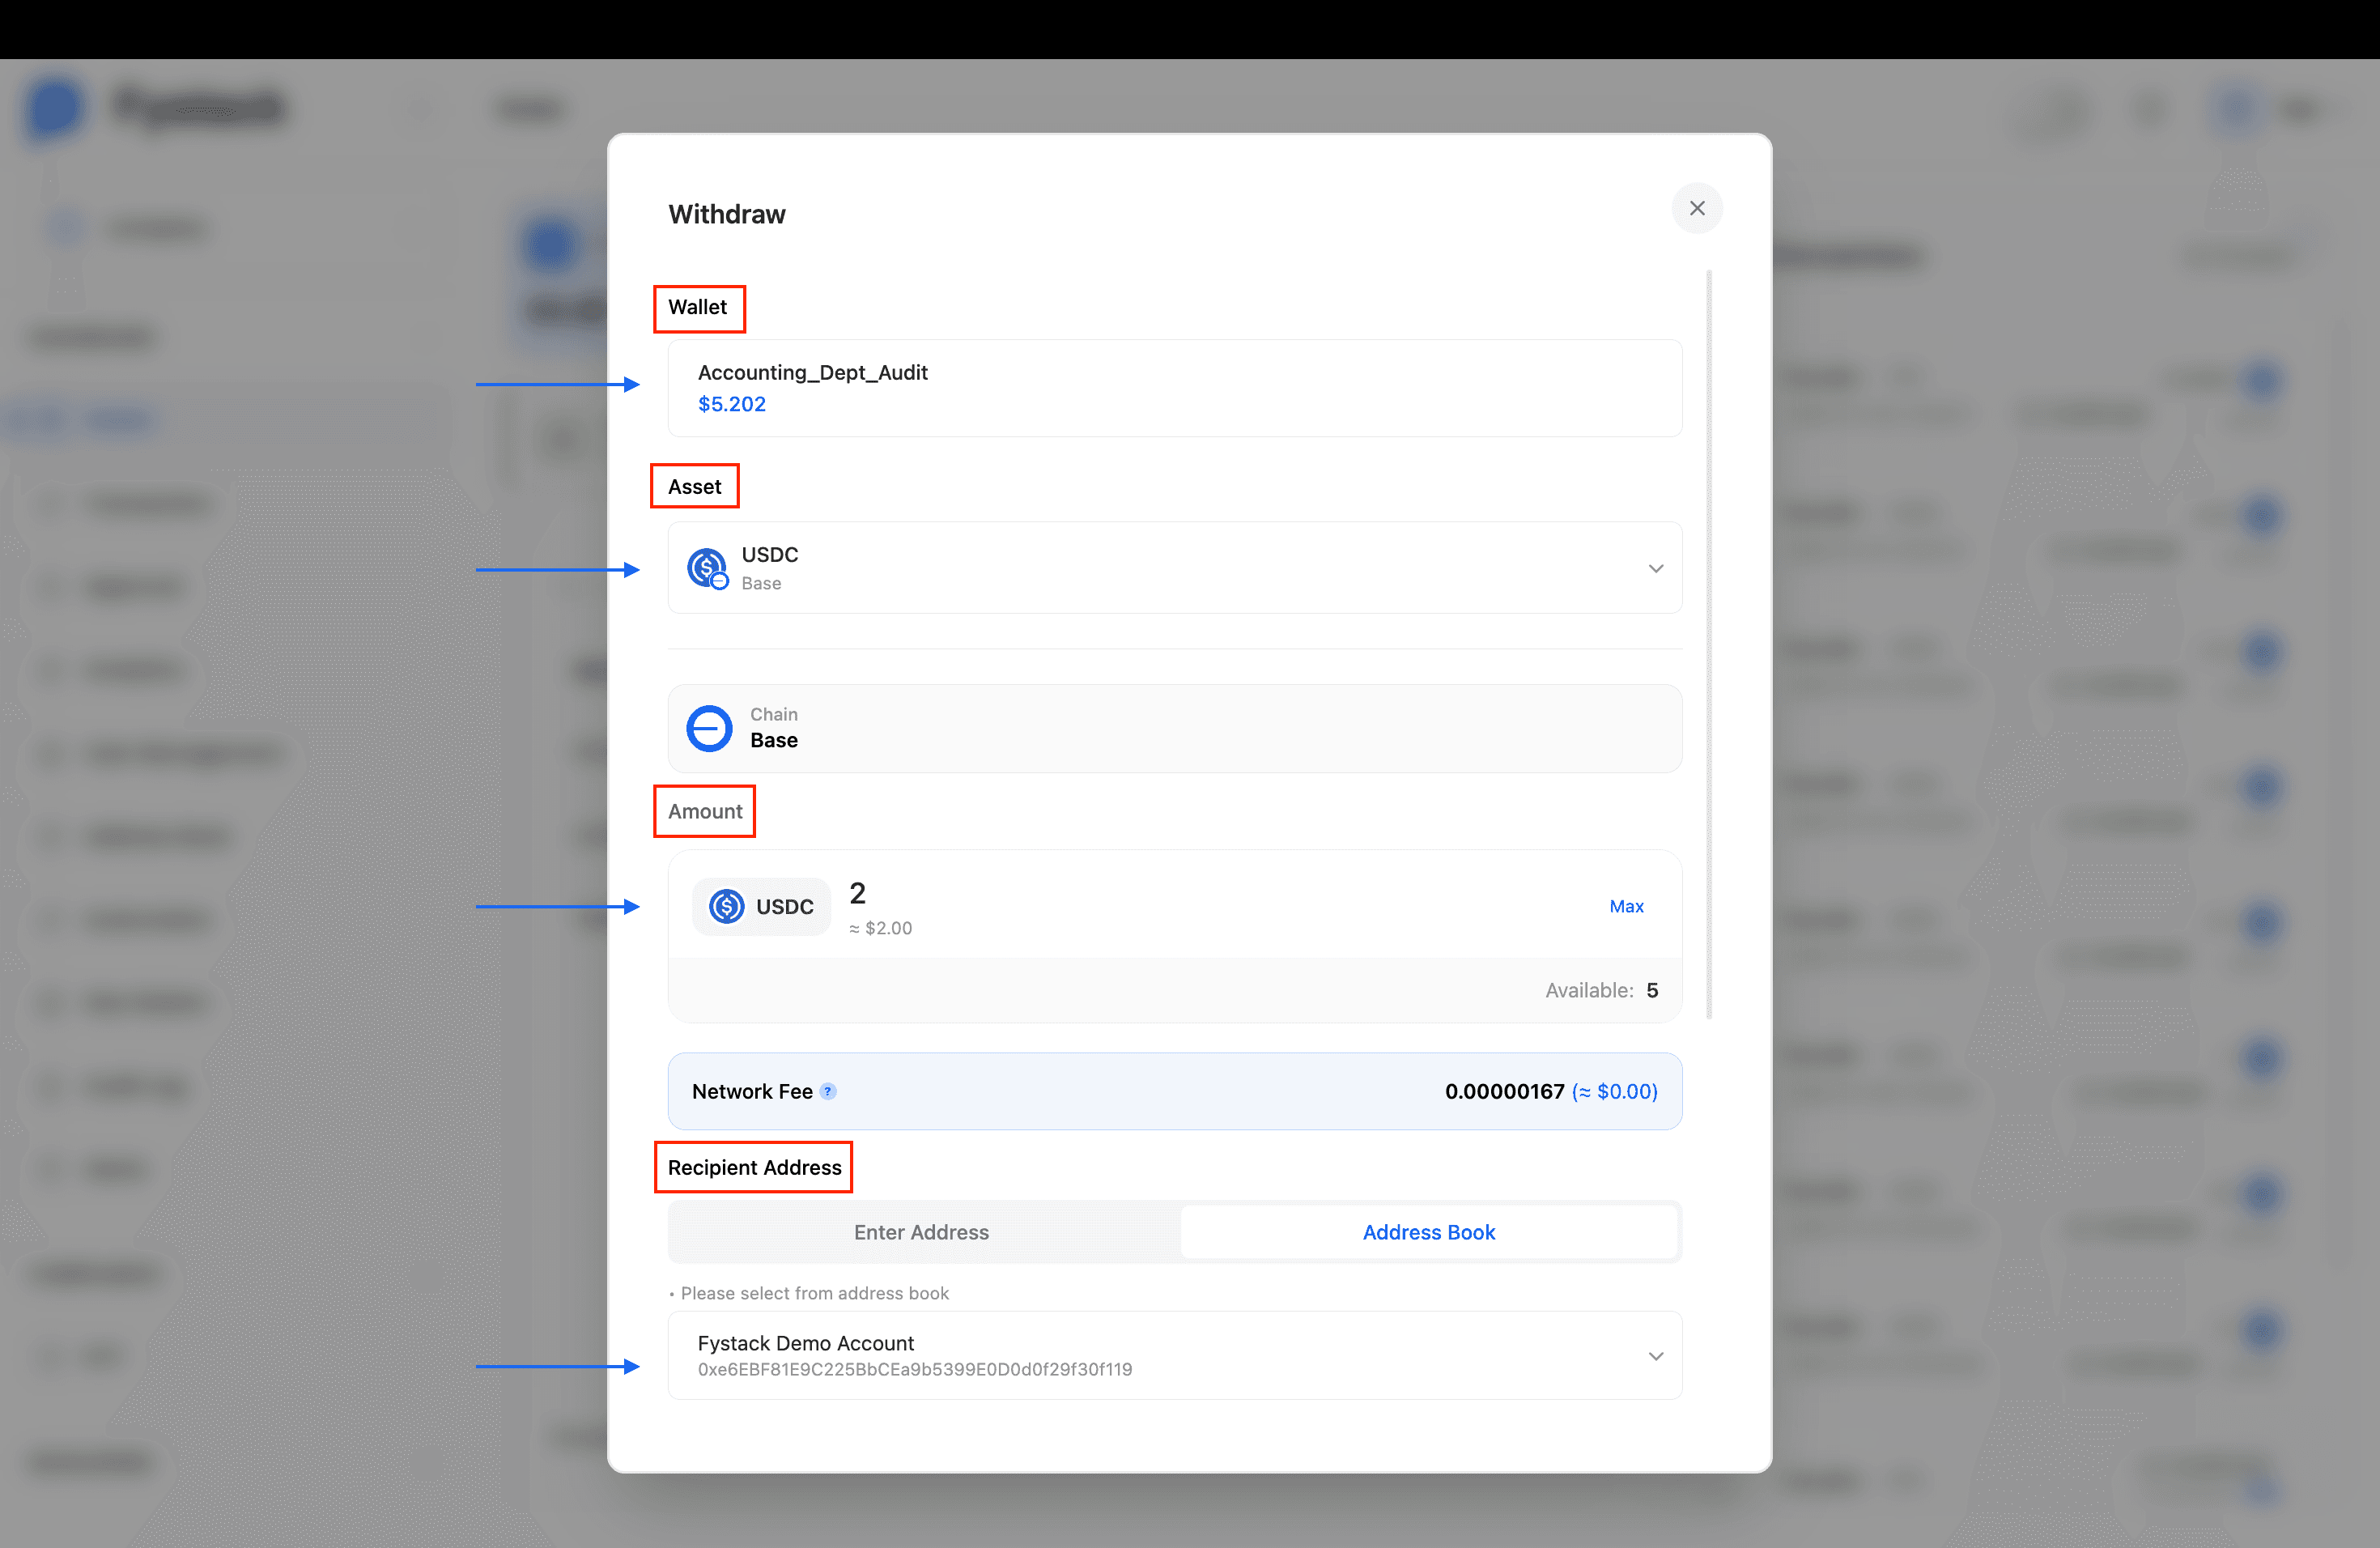Switch to the Enter Address tab

point(921,1232)
